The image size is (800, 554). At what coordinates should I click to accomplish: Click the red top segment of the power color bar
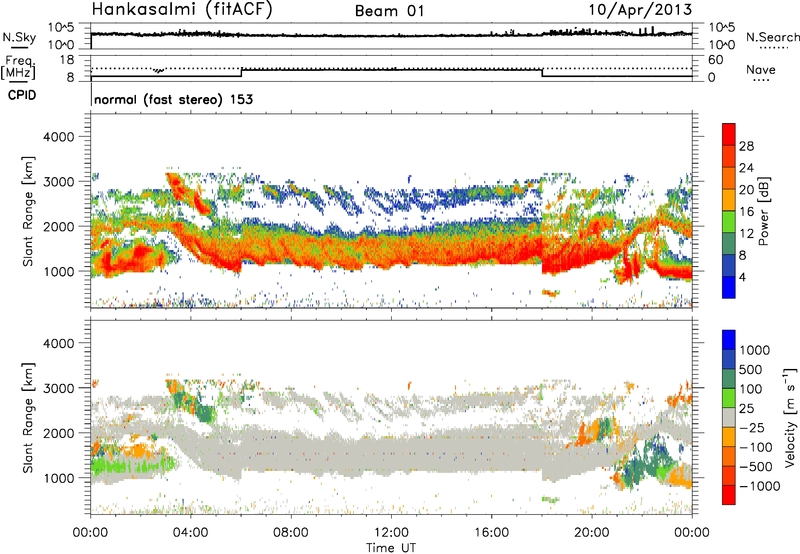coord(729,134)
